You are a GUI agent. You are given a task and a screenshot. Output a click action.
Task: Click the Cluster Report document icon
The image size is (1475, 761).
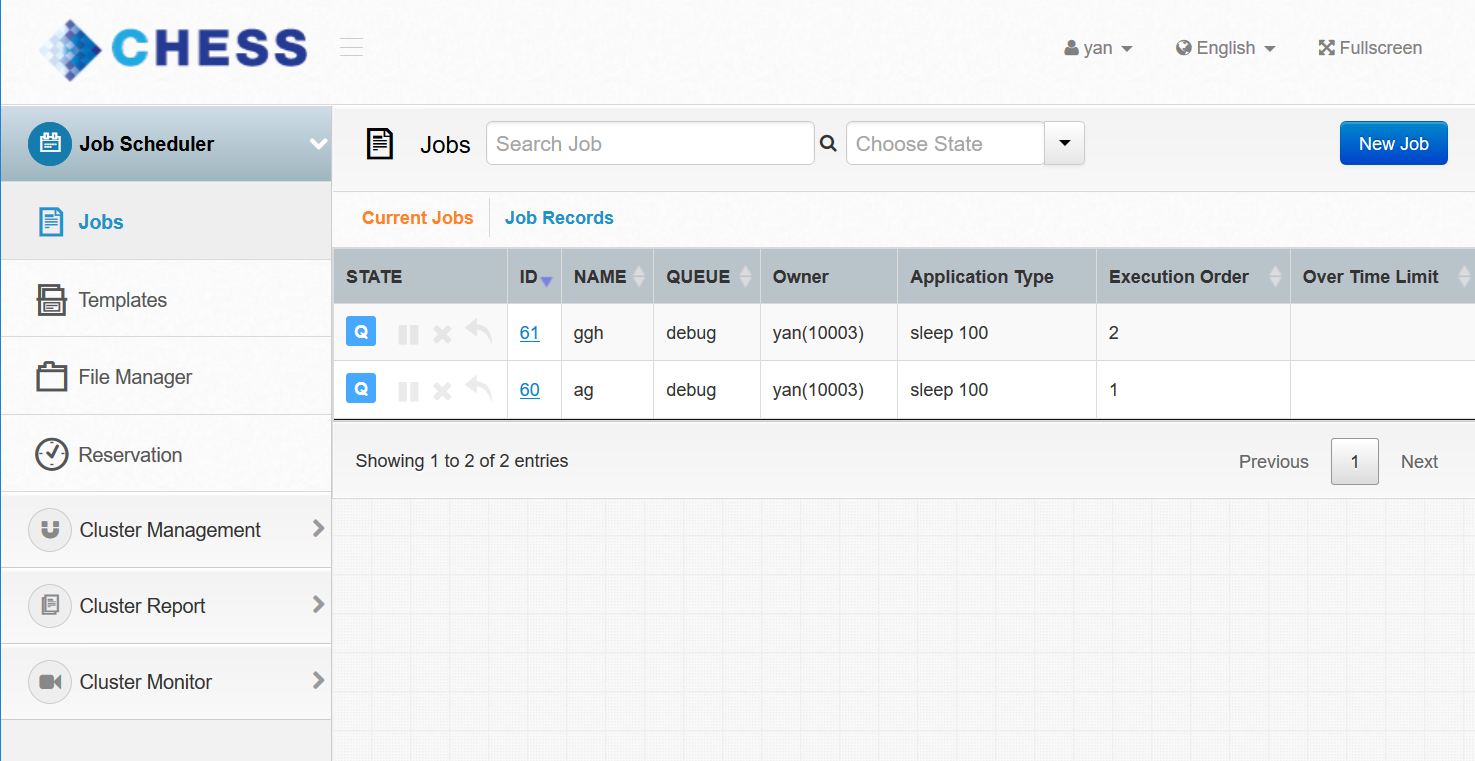pyautogui.click(x=50, y=606)
